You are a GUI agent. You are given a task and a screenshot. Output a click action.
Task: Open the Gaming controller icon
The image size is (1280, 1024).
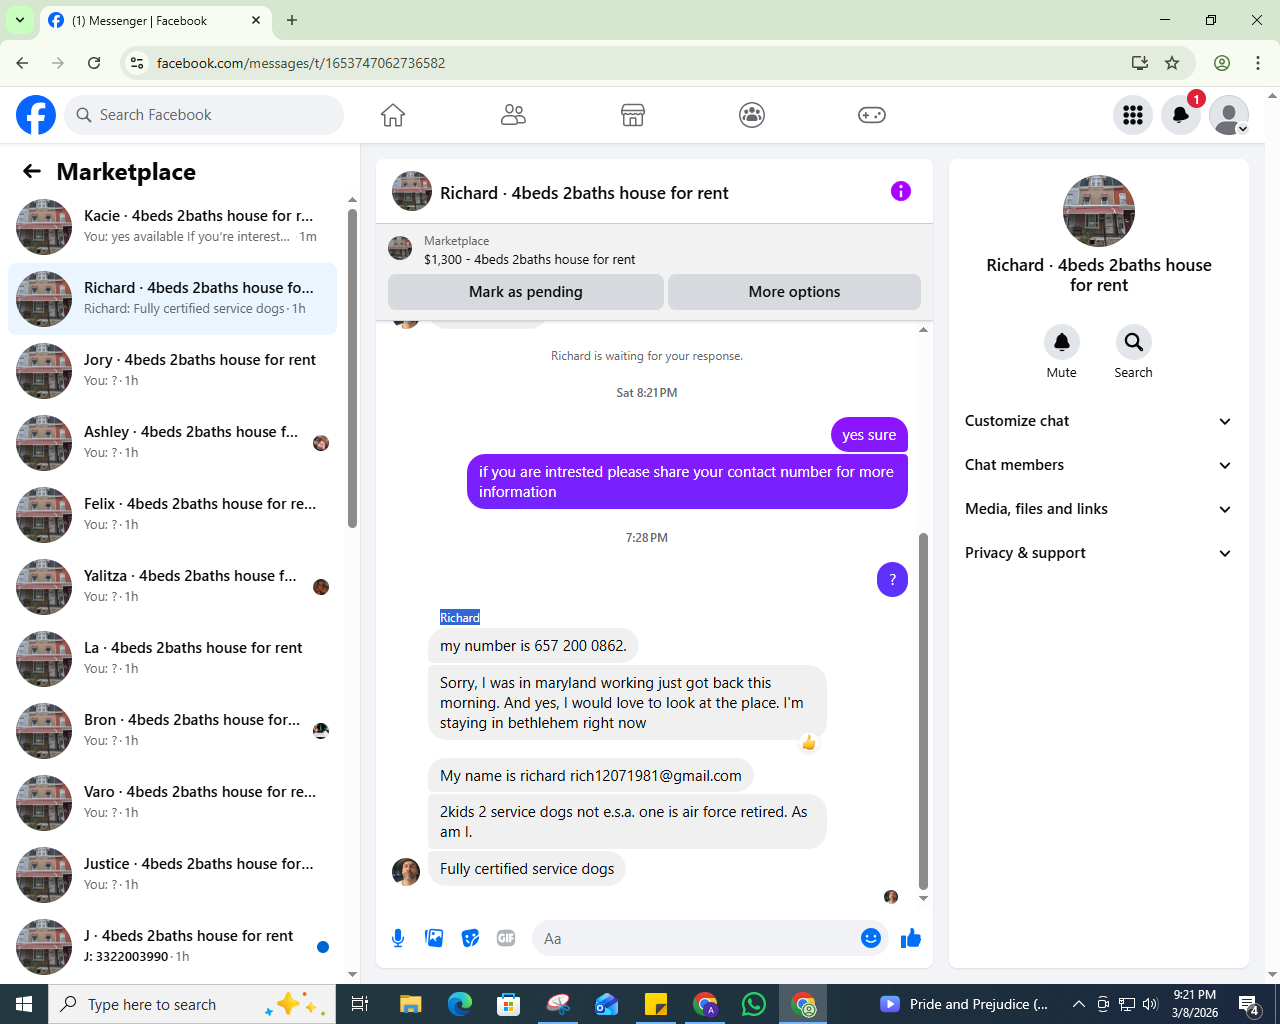[x=872, y=115]
